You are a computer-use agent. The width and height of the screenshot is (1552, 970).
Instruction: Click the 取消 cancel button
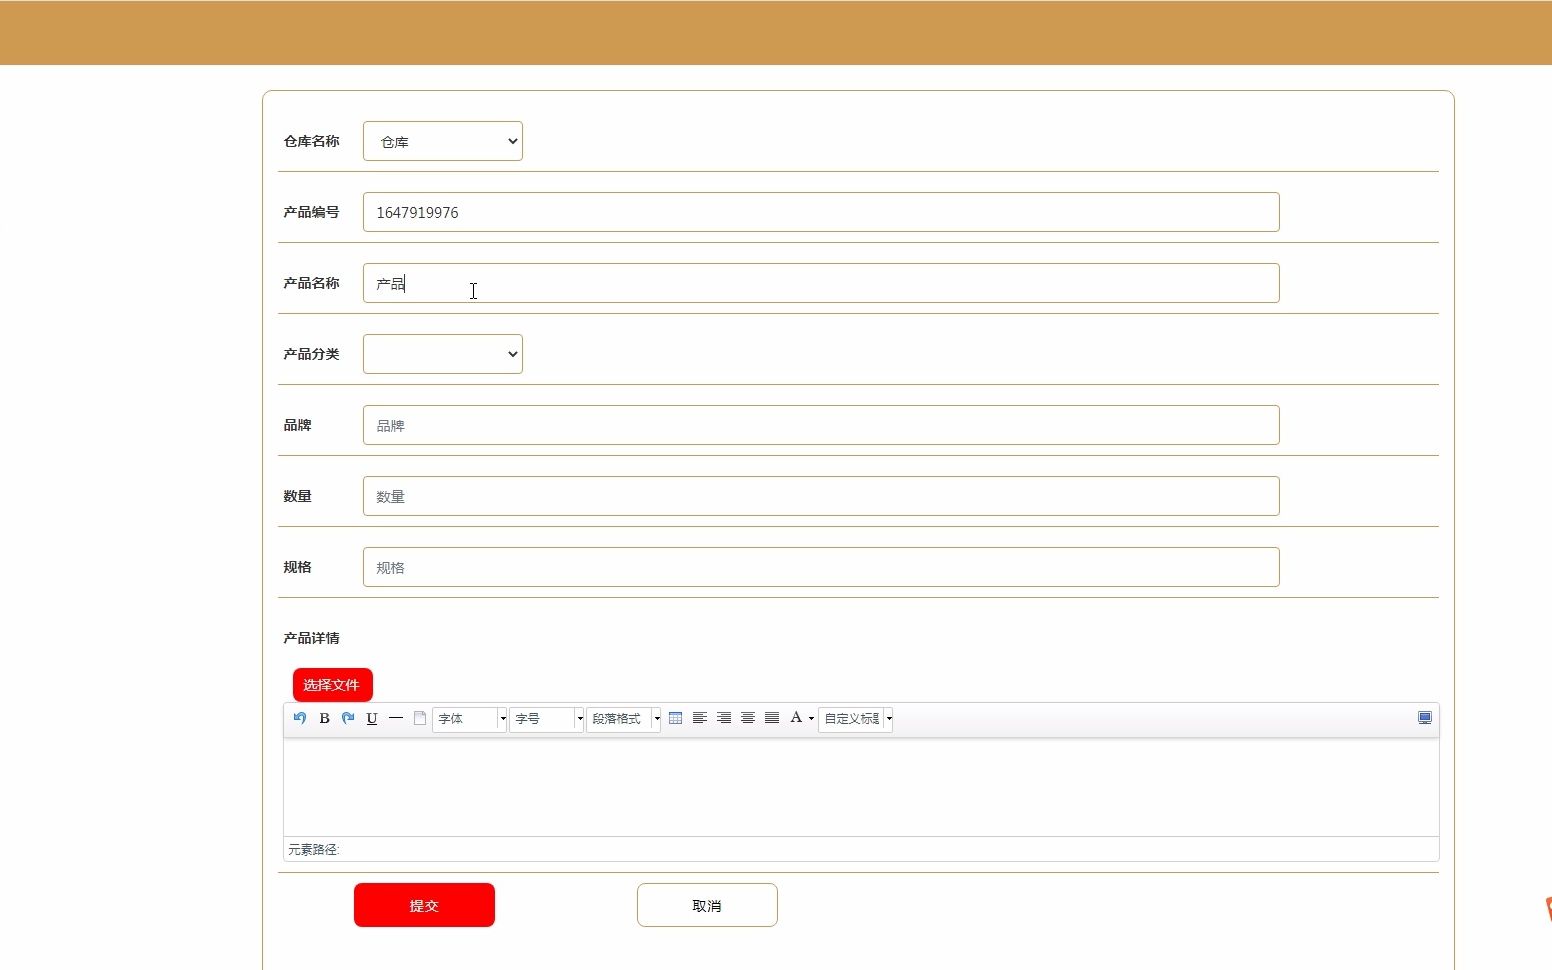(x=707, y=905)
